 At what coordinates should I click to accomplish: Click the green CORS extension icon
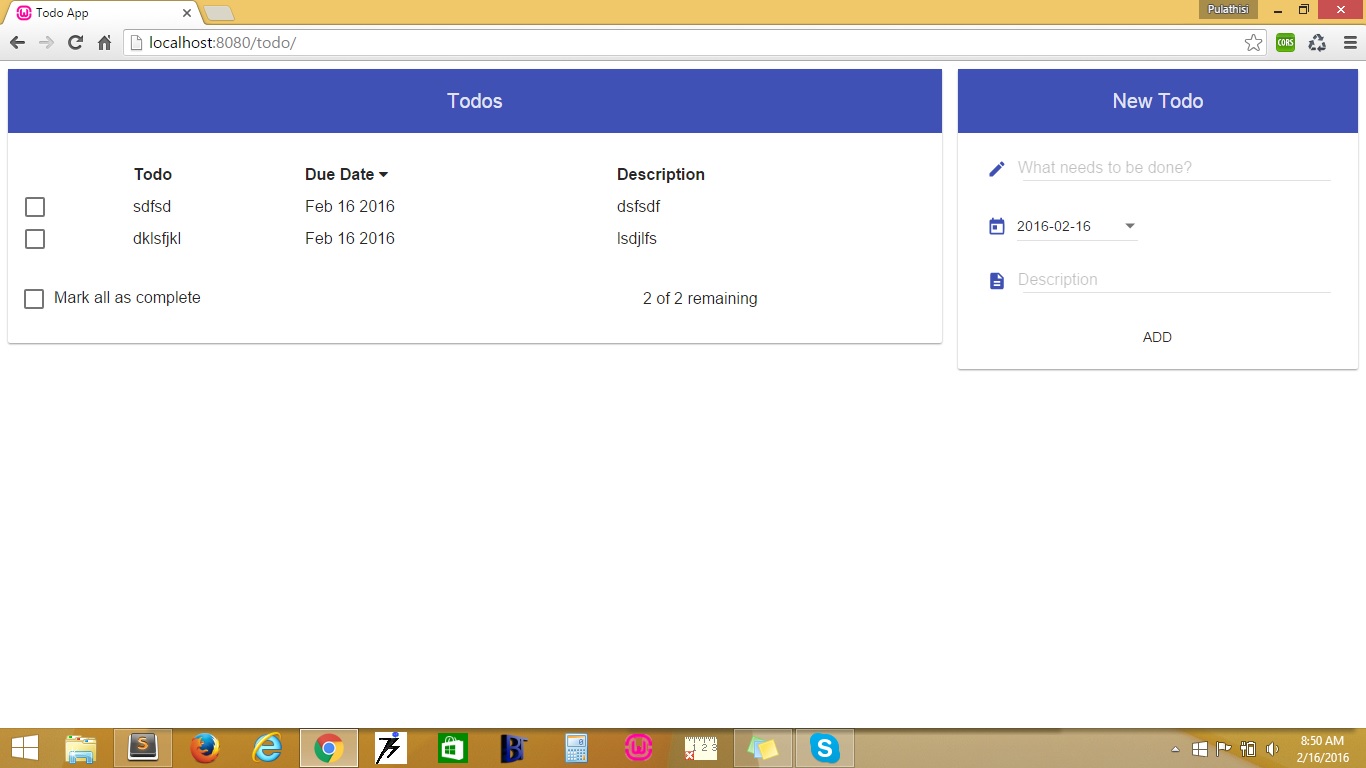tap(1286, 42)
